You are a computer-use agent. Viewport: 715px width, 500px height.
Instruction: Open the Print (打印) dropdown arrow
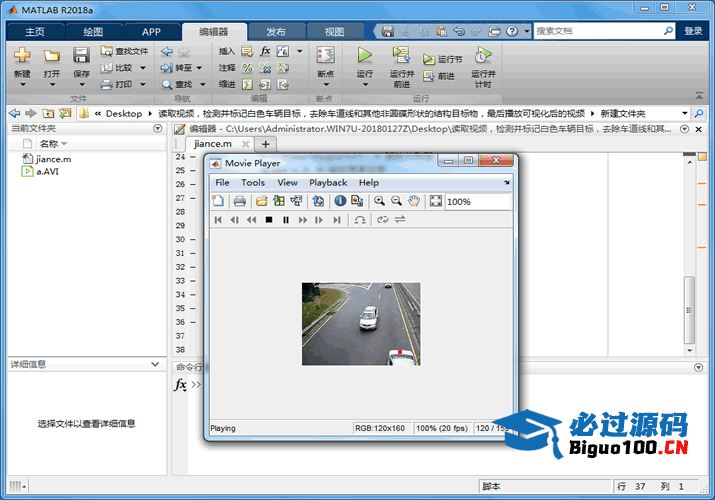click(142, 84)
